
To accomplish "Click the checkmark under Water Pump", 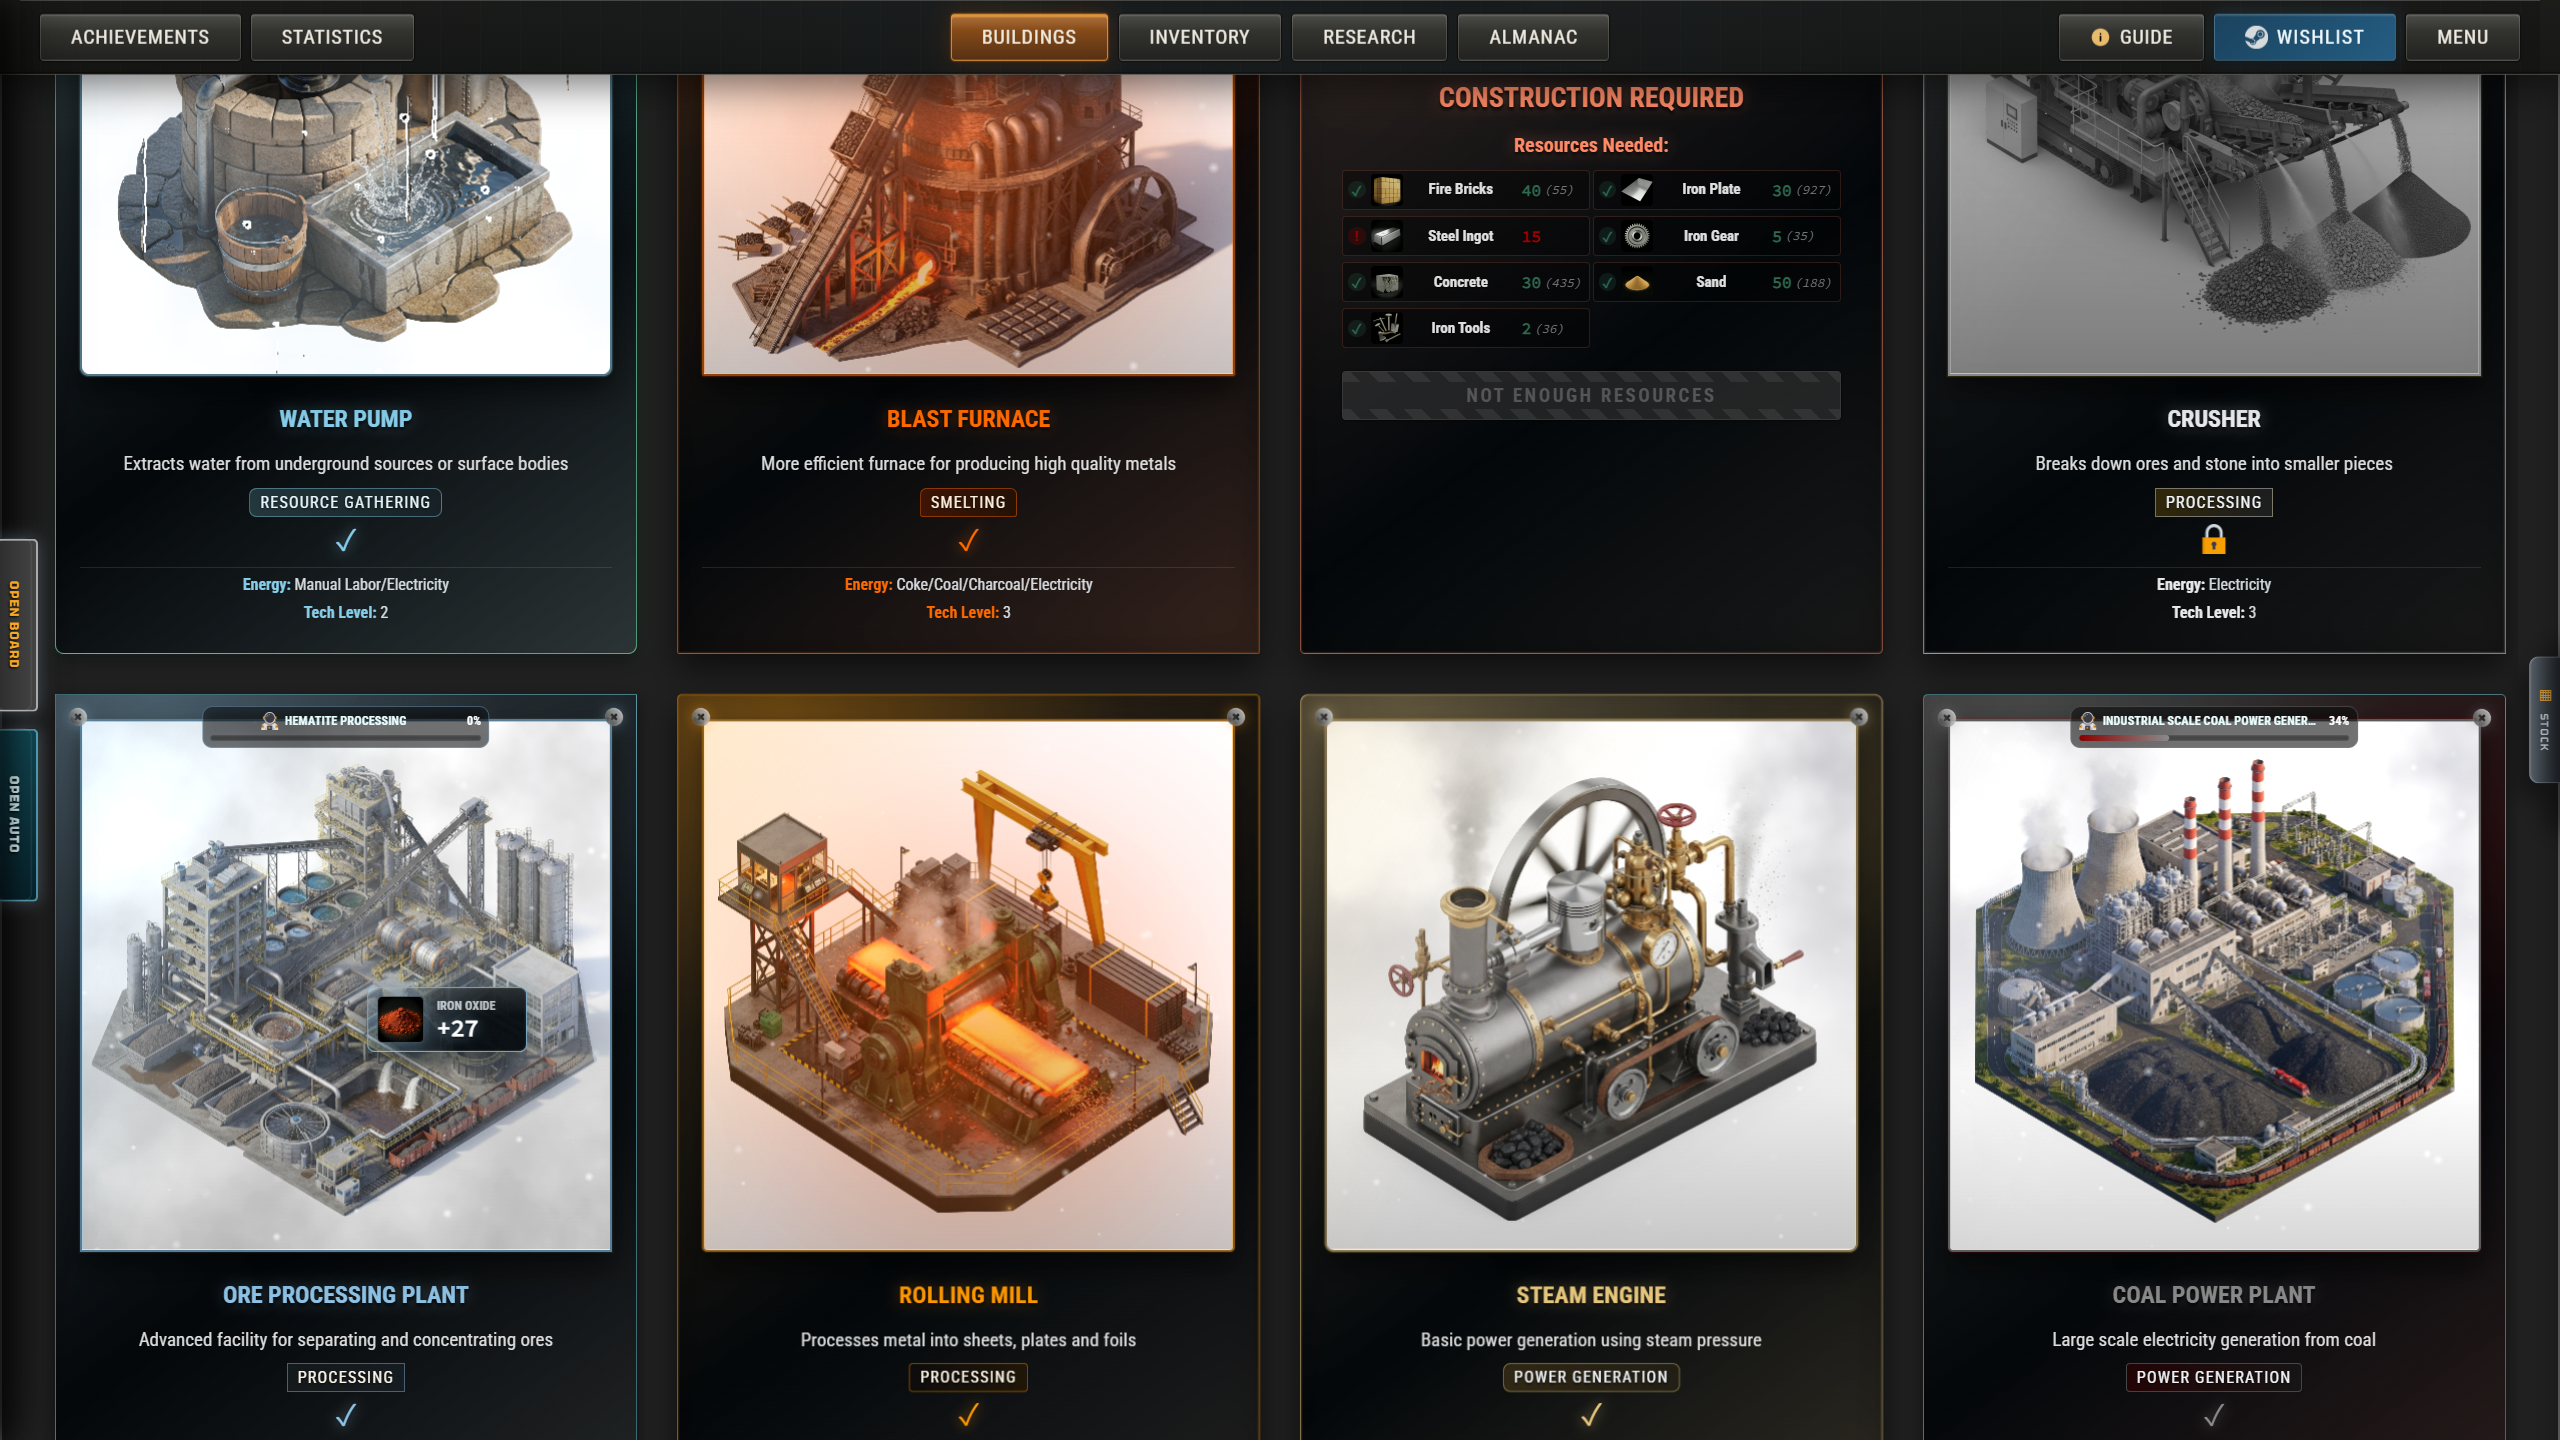I will (346, 540).
